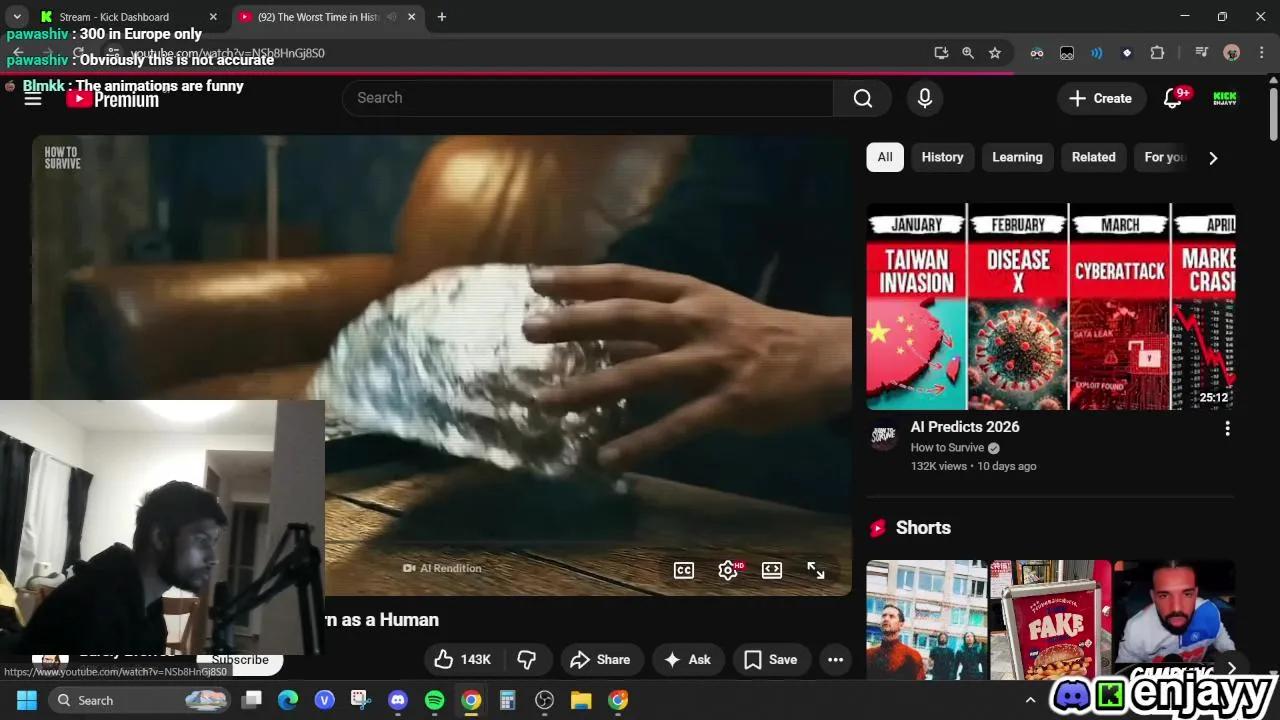Open options for AI Predicts 2026 video
This screenshot has height=720, width=1280.
1227,428
